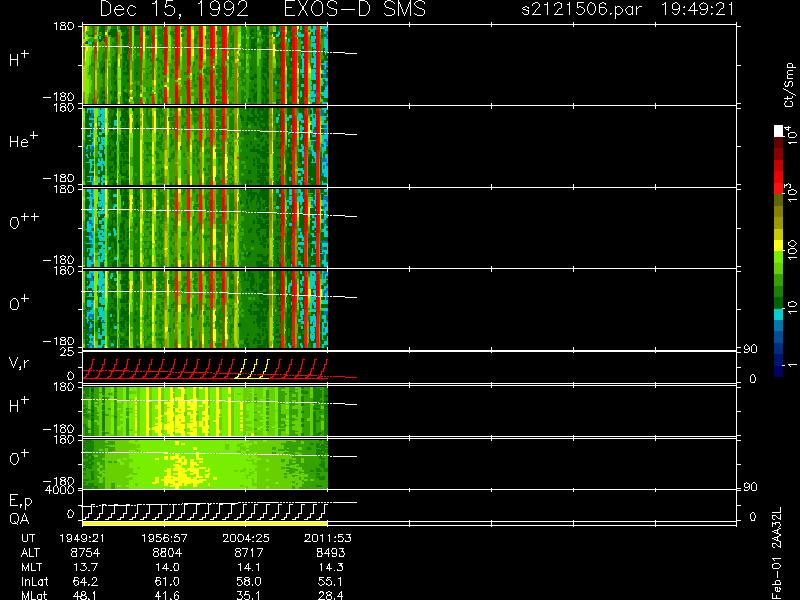Click the "MLat" row label

click(34, 595)
